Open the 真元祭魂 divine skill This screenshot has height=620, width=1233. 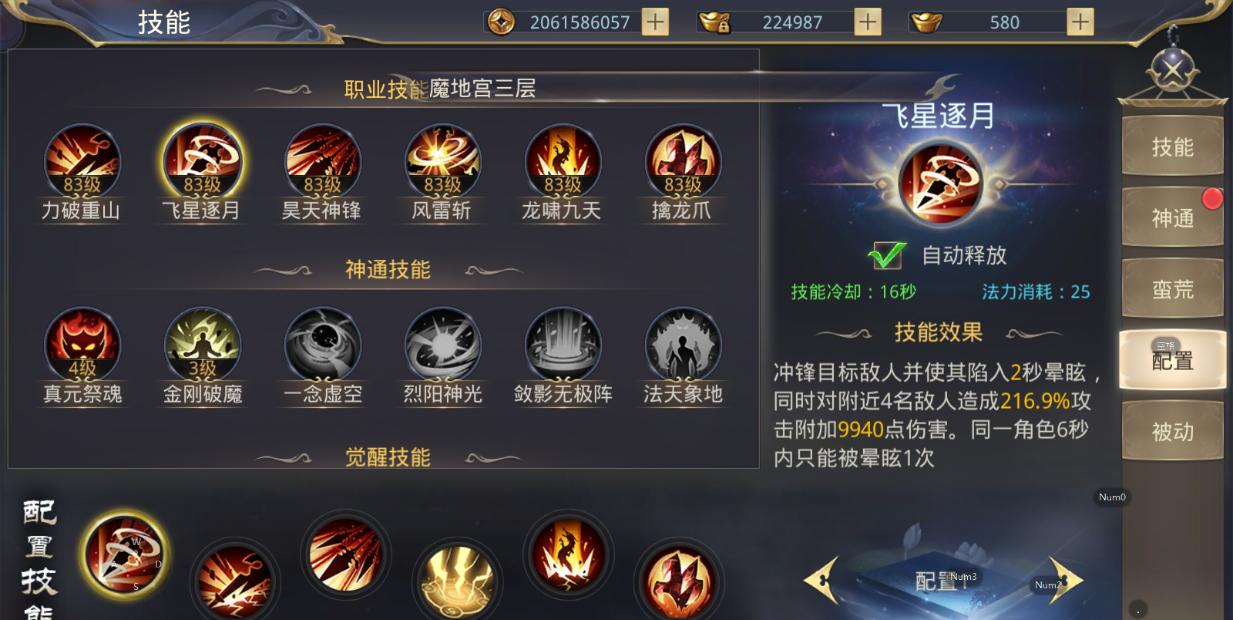82,345
